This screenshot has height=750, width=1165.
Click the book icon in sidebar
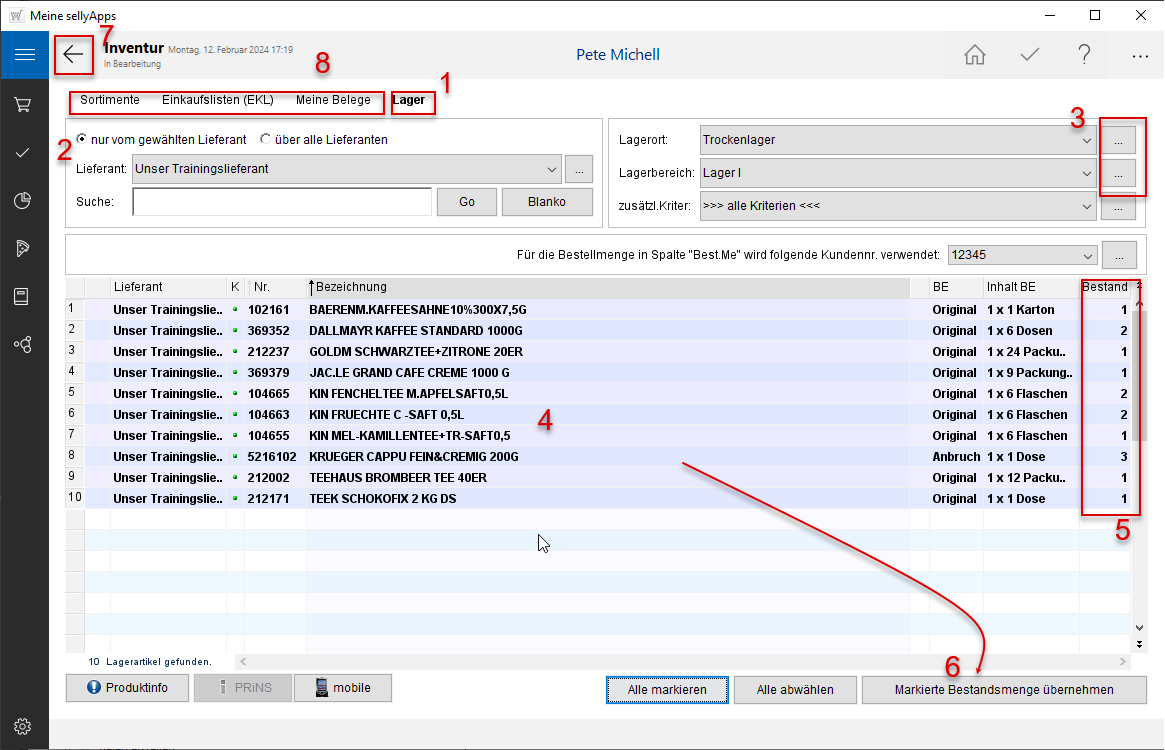point(24,296)
